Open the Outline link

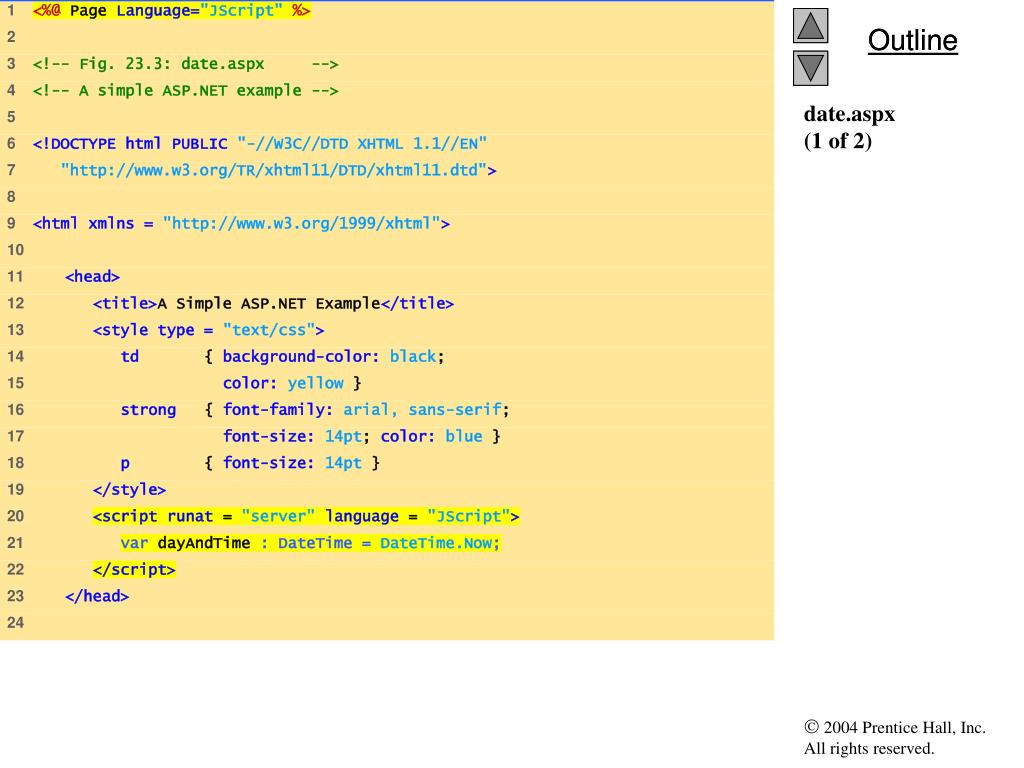coord(912,40)
